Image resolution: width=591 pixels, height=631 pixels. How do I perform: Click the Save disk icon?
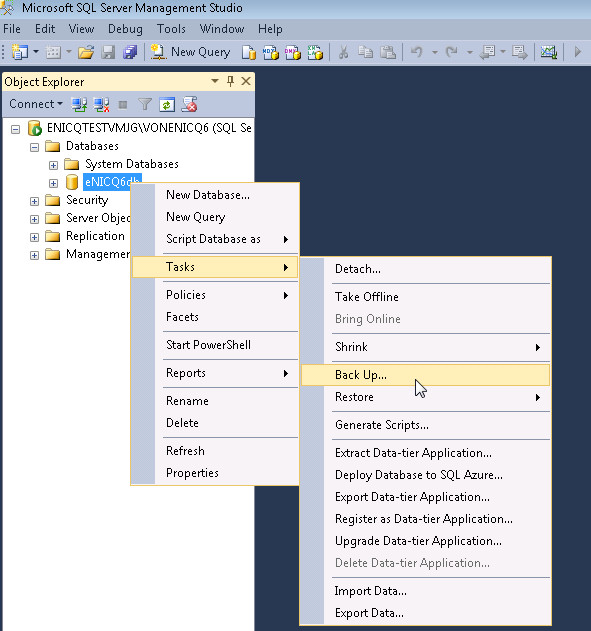(x=108, y=52)
